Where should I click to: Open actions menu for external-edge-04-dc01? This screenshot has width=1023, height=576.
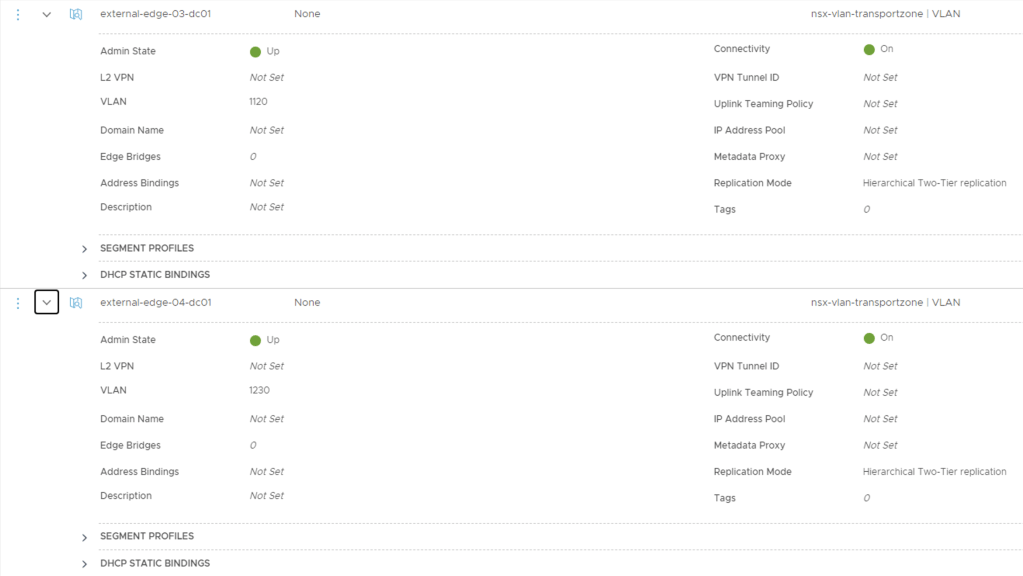pos(17,303)
